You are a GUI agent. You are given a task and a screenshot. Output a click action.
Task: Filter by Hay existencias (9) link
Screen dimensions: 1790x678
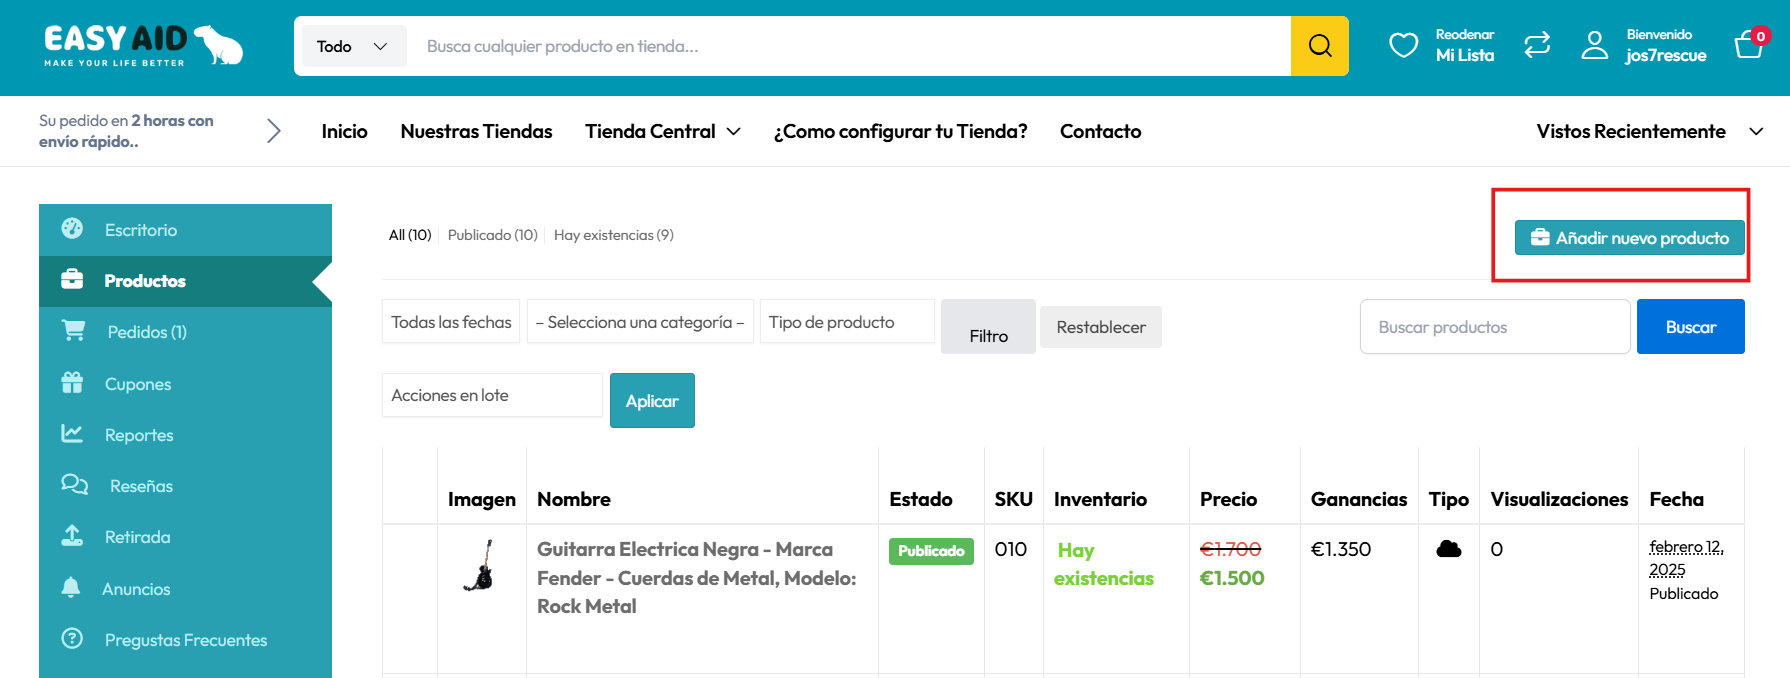[613, 235]
